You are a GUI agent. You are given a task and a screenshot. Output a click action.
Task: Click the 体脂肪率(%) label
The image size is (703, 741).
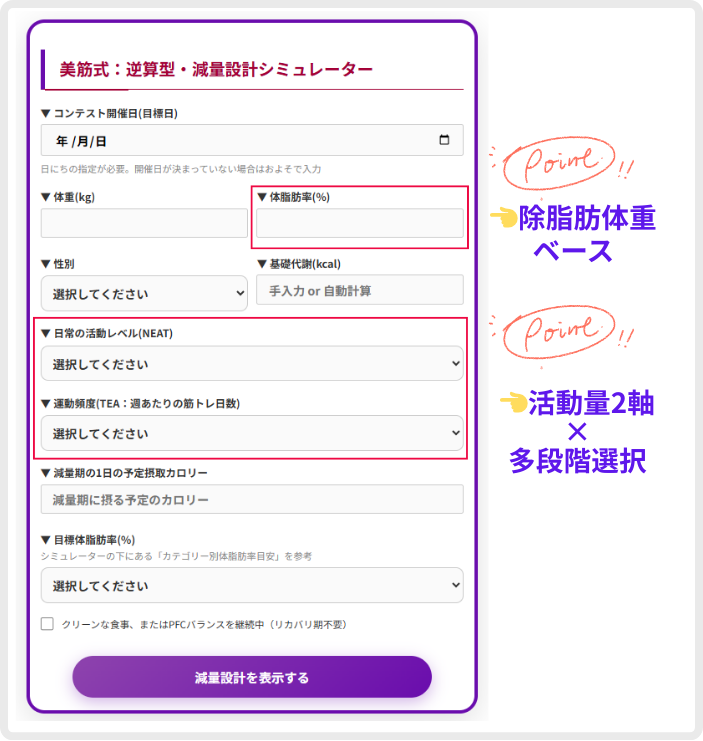coord(293,197)
